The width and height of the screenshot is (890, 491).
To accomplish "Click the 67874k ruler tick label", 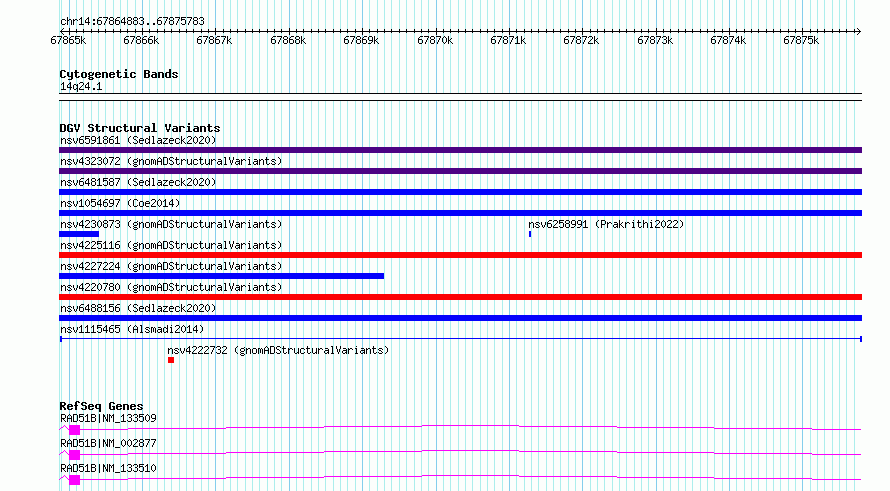I will [x=728, y=40].
